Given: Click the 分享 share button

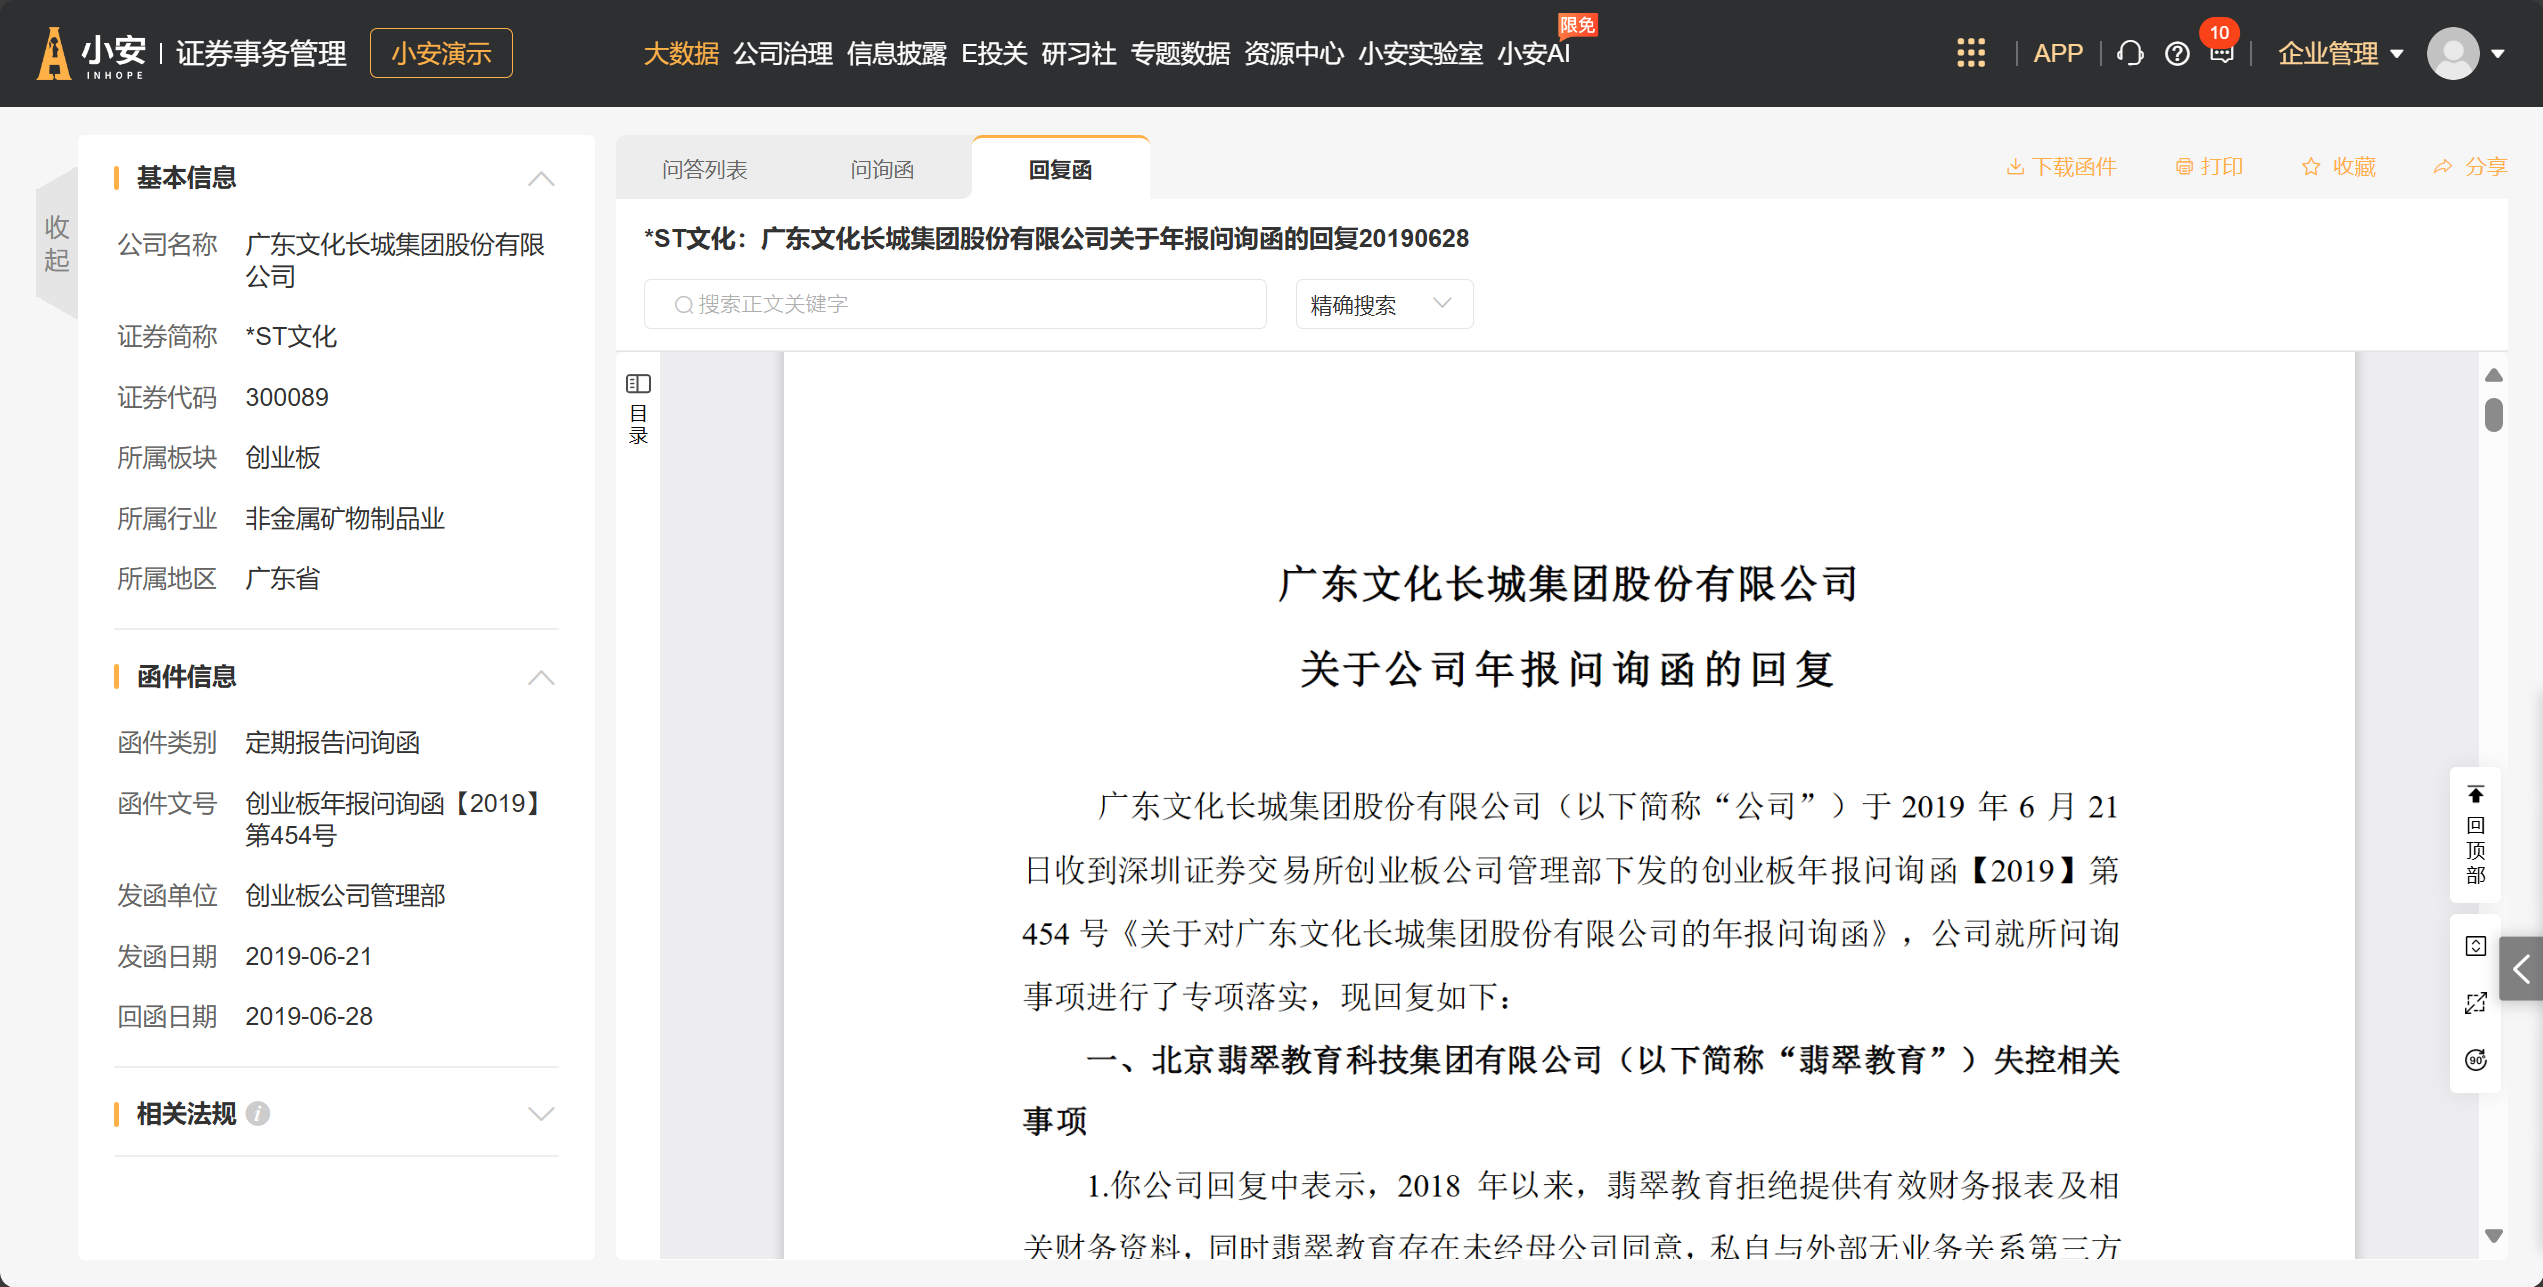Looking at the screenshot, I should coord(2470,167).
